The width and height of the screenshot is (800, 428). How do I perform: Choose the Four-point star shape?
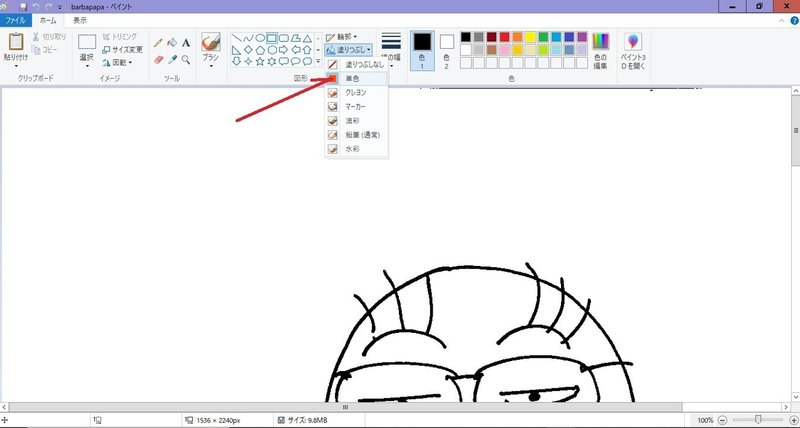(x=248, y=61)
